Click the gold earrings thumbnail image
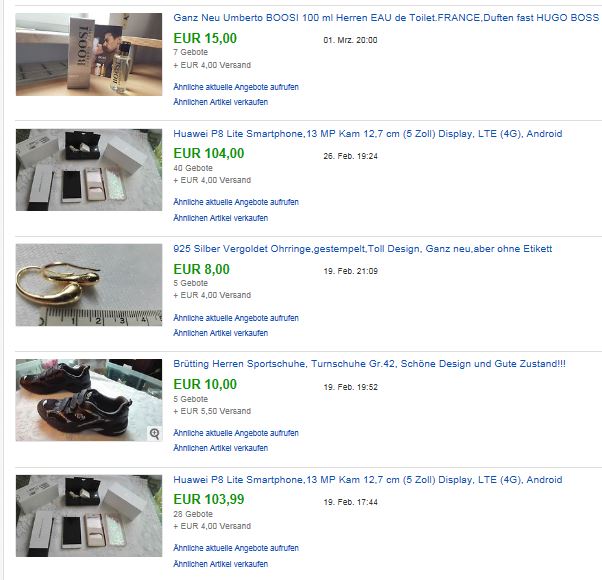This screenshot has height=580, width=602. point(89,285)
